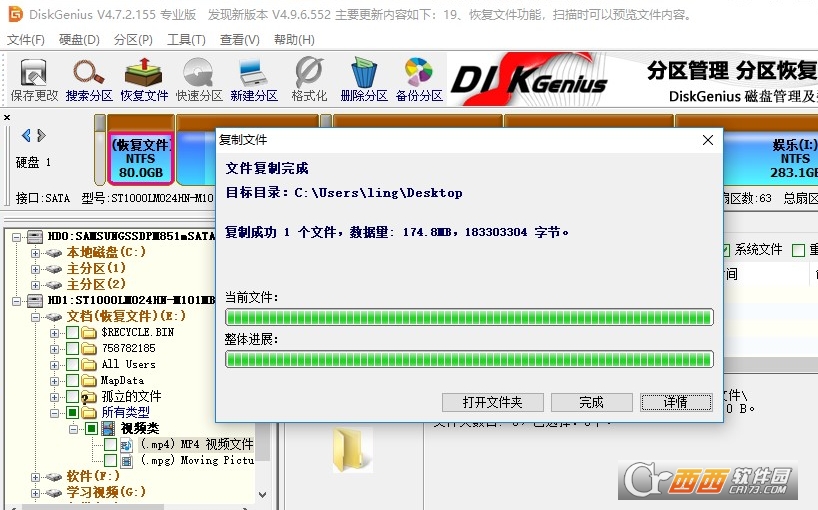818x510 pixels.
Task: Open the Backup Partition (备份分区) tool
Action: 419,80
